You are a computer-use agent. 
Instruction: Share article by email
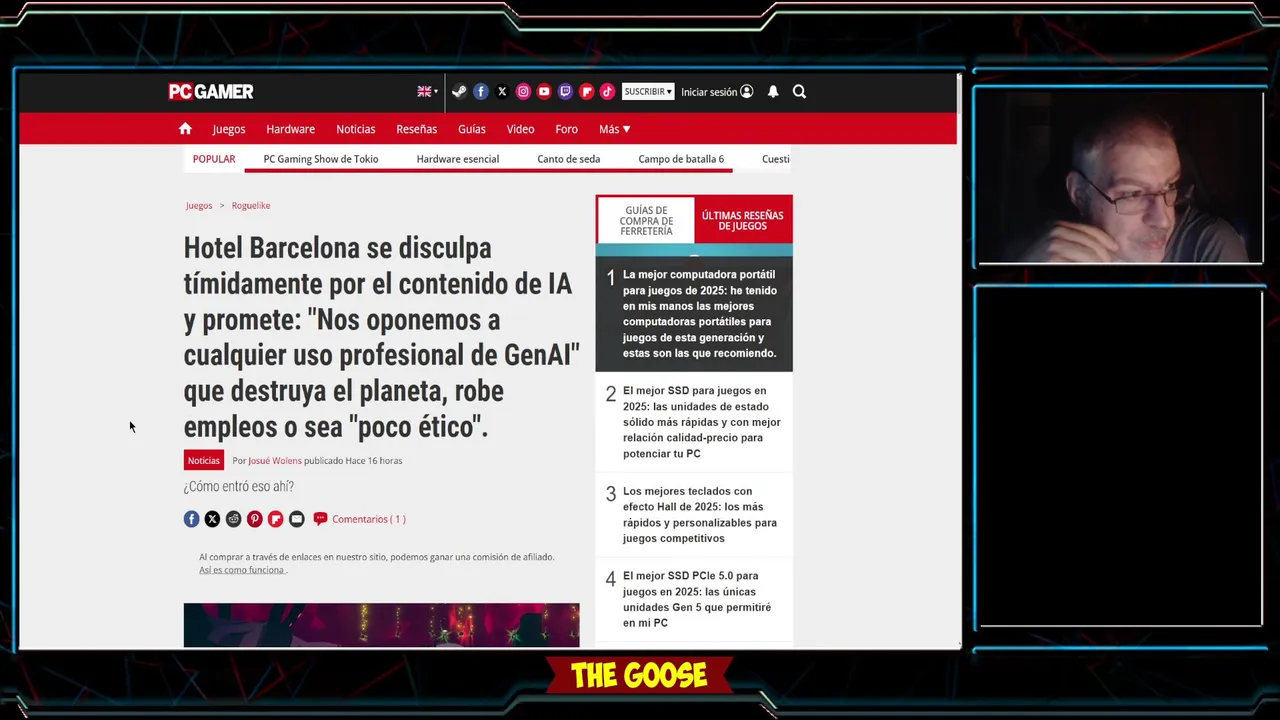297,519
